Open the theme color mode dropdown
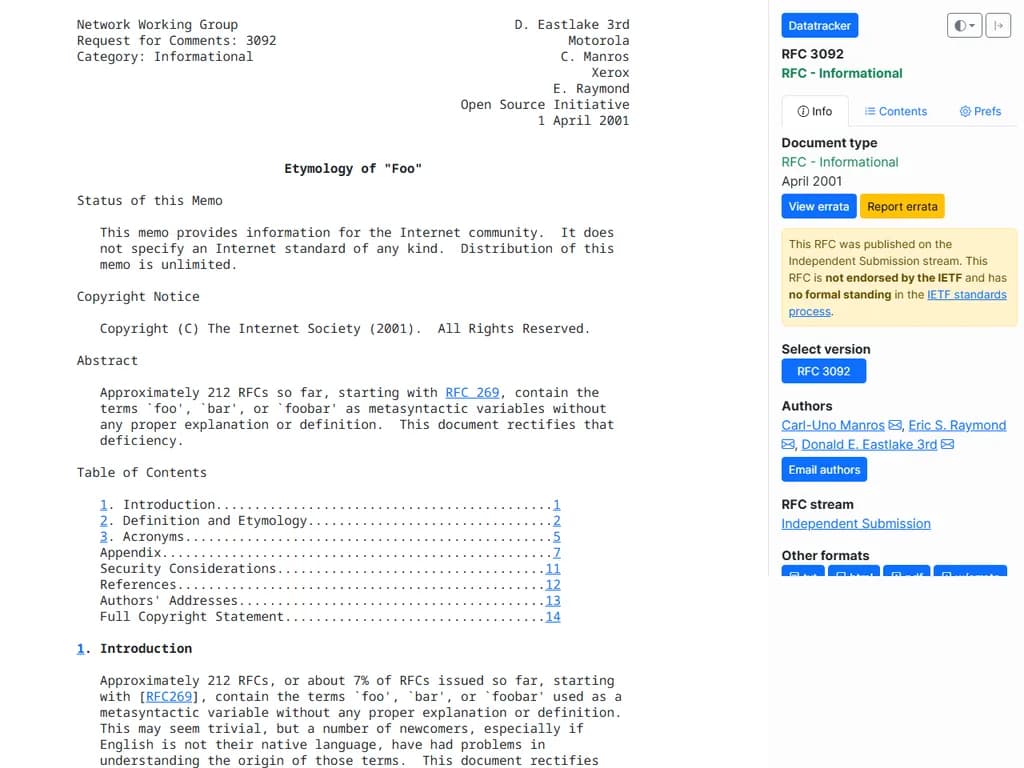This screenshot has height=768, width=1024. pyautogui.click(x=964, y=26)
